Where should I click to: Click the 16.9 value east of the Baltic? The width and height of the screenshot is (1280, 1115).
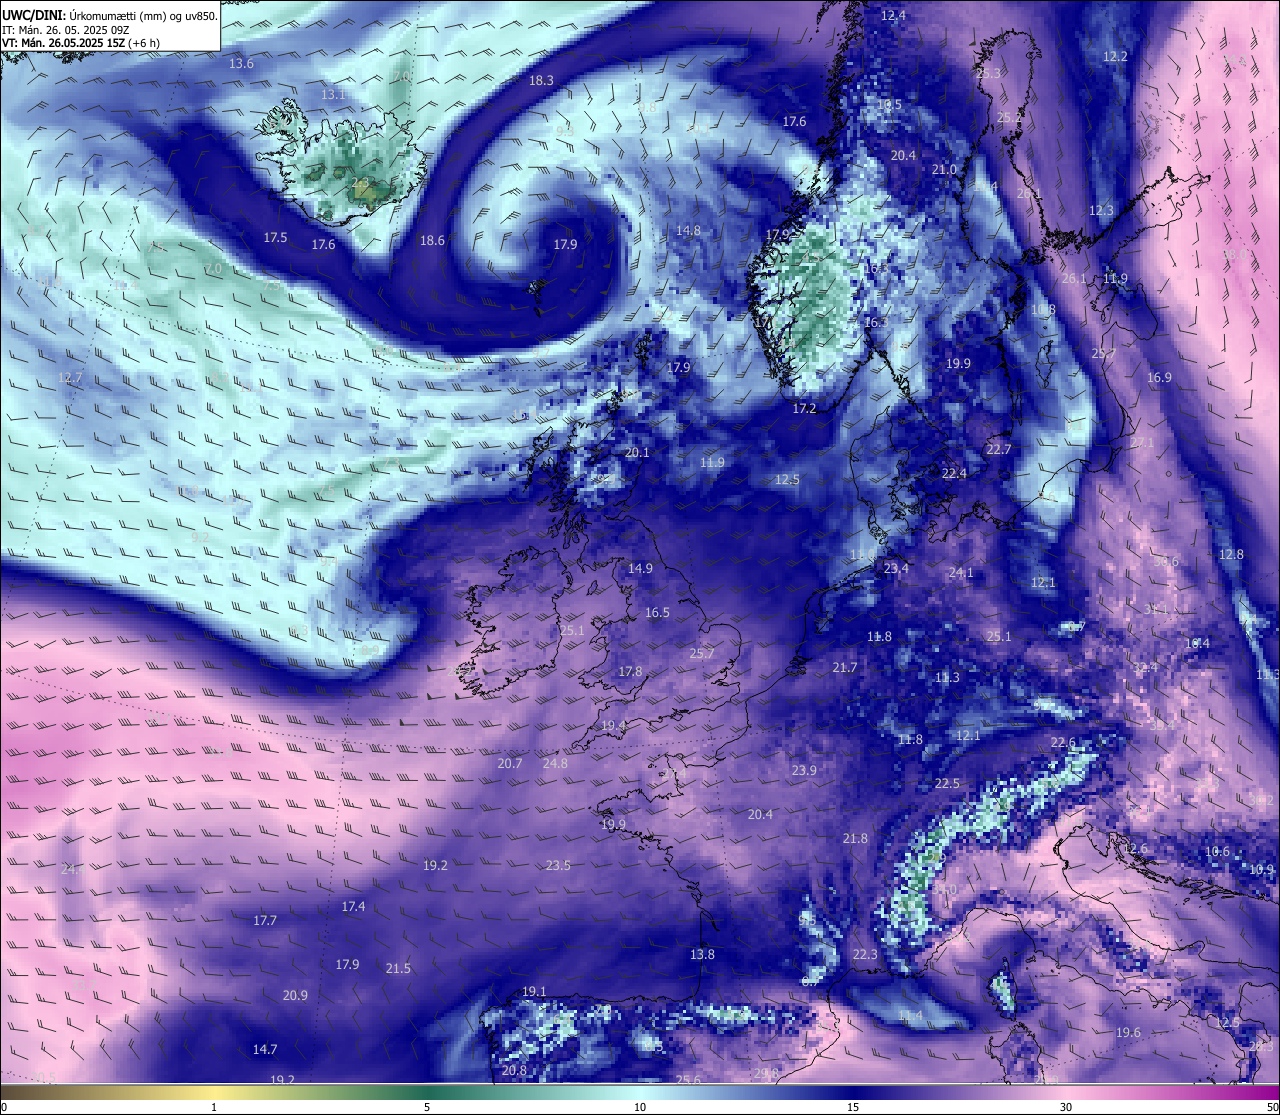pyautogui.click(x=1159, y=378)
